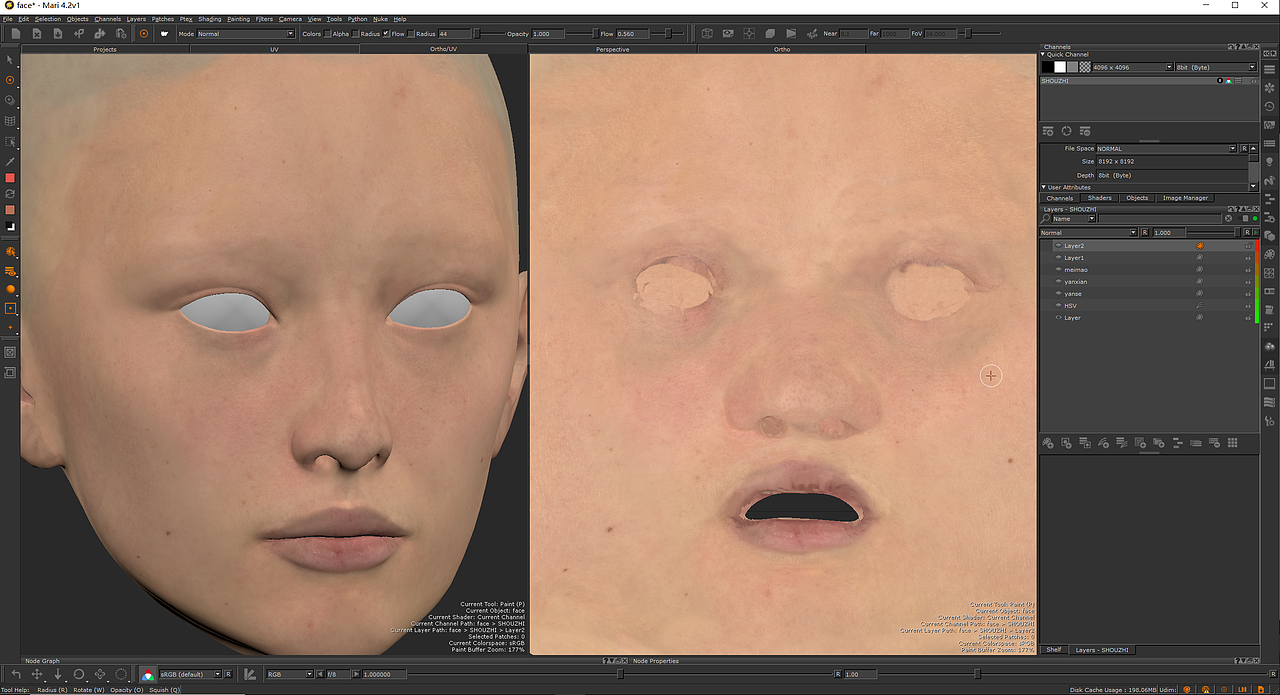Click the R button beside sRGB dropdown

[228, 674]
